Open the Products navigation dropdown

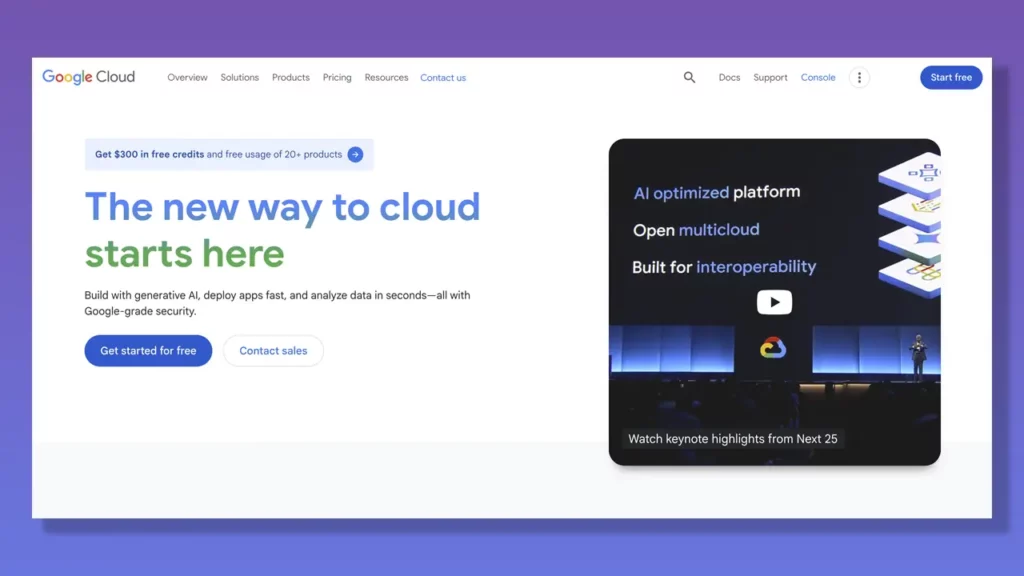[x=290, y=77]
